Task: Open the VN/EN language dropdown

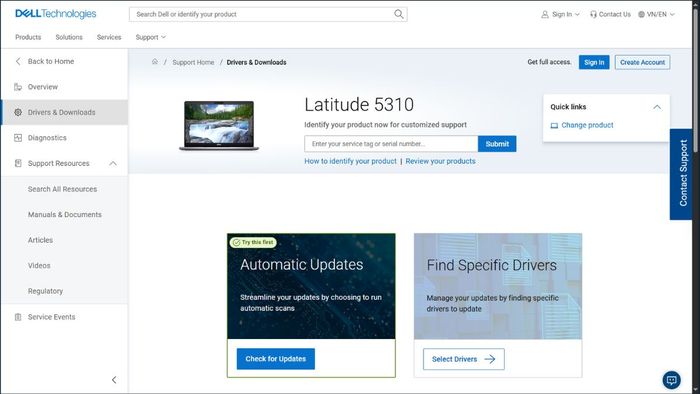Action: coord(657,14)
